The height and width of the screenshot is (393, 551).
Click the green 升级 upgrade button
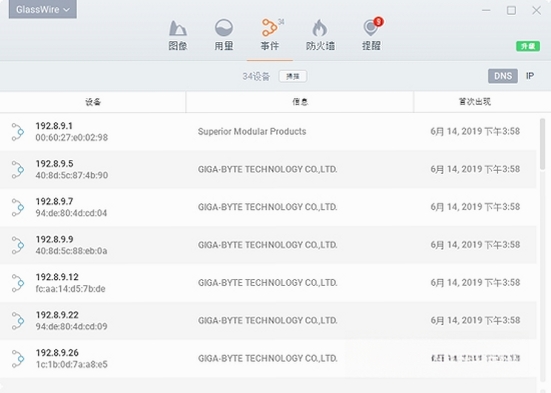[528, 46]
